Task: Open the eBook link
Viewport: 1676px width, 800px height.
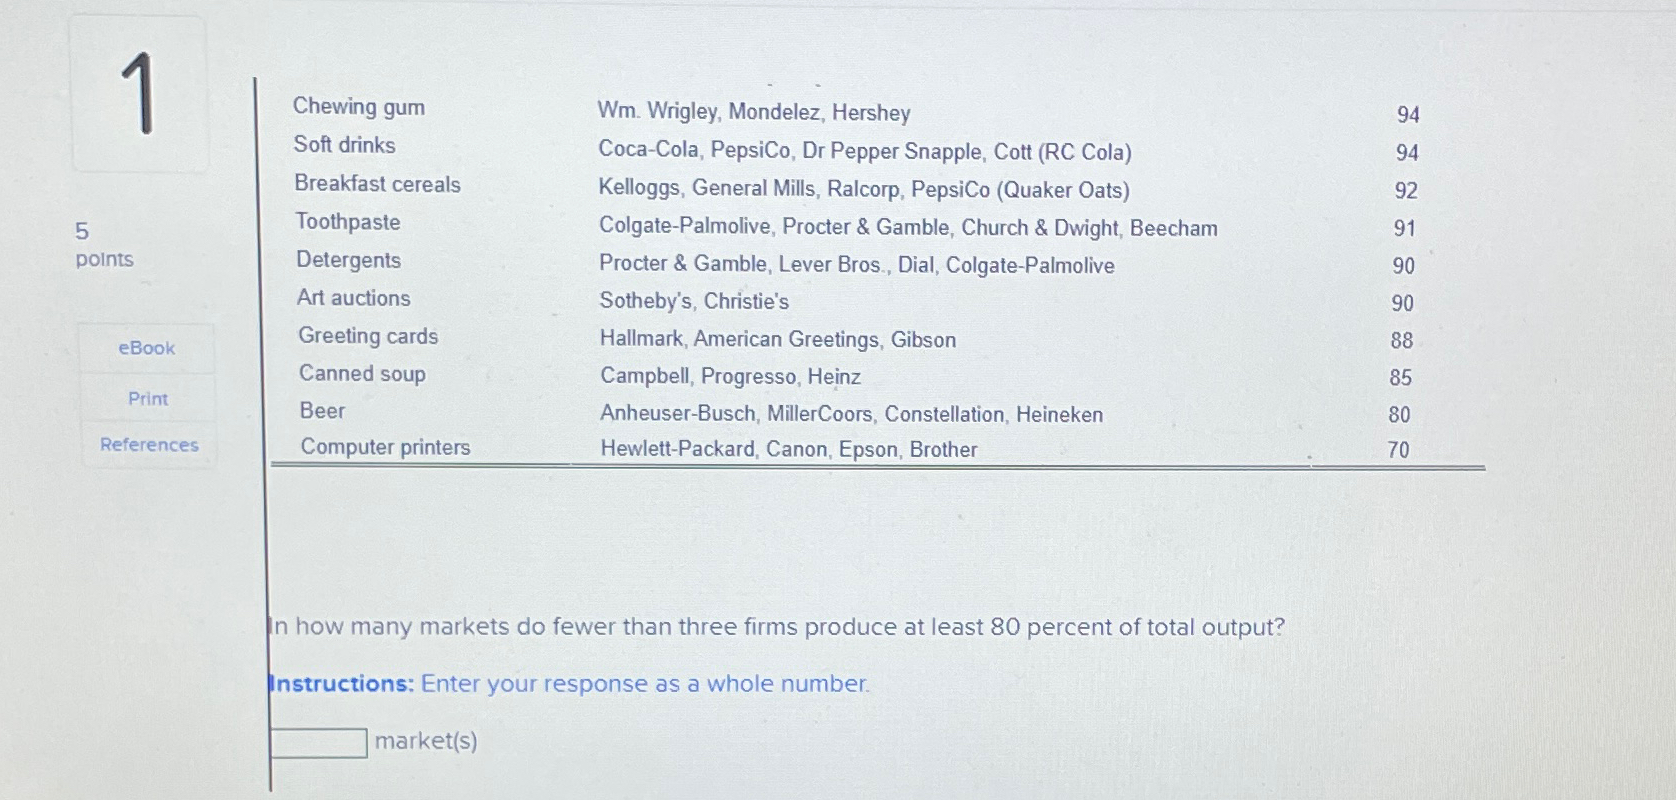Action: click(x=146, y=348)
